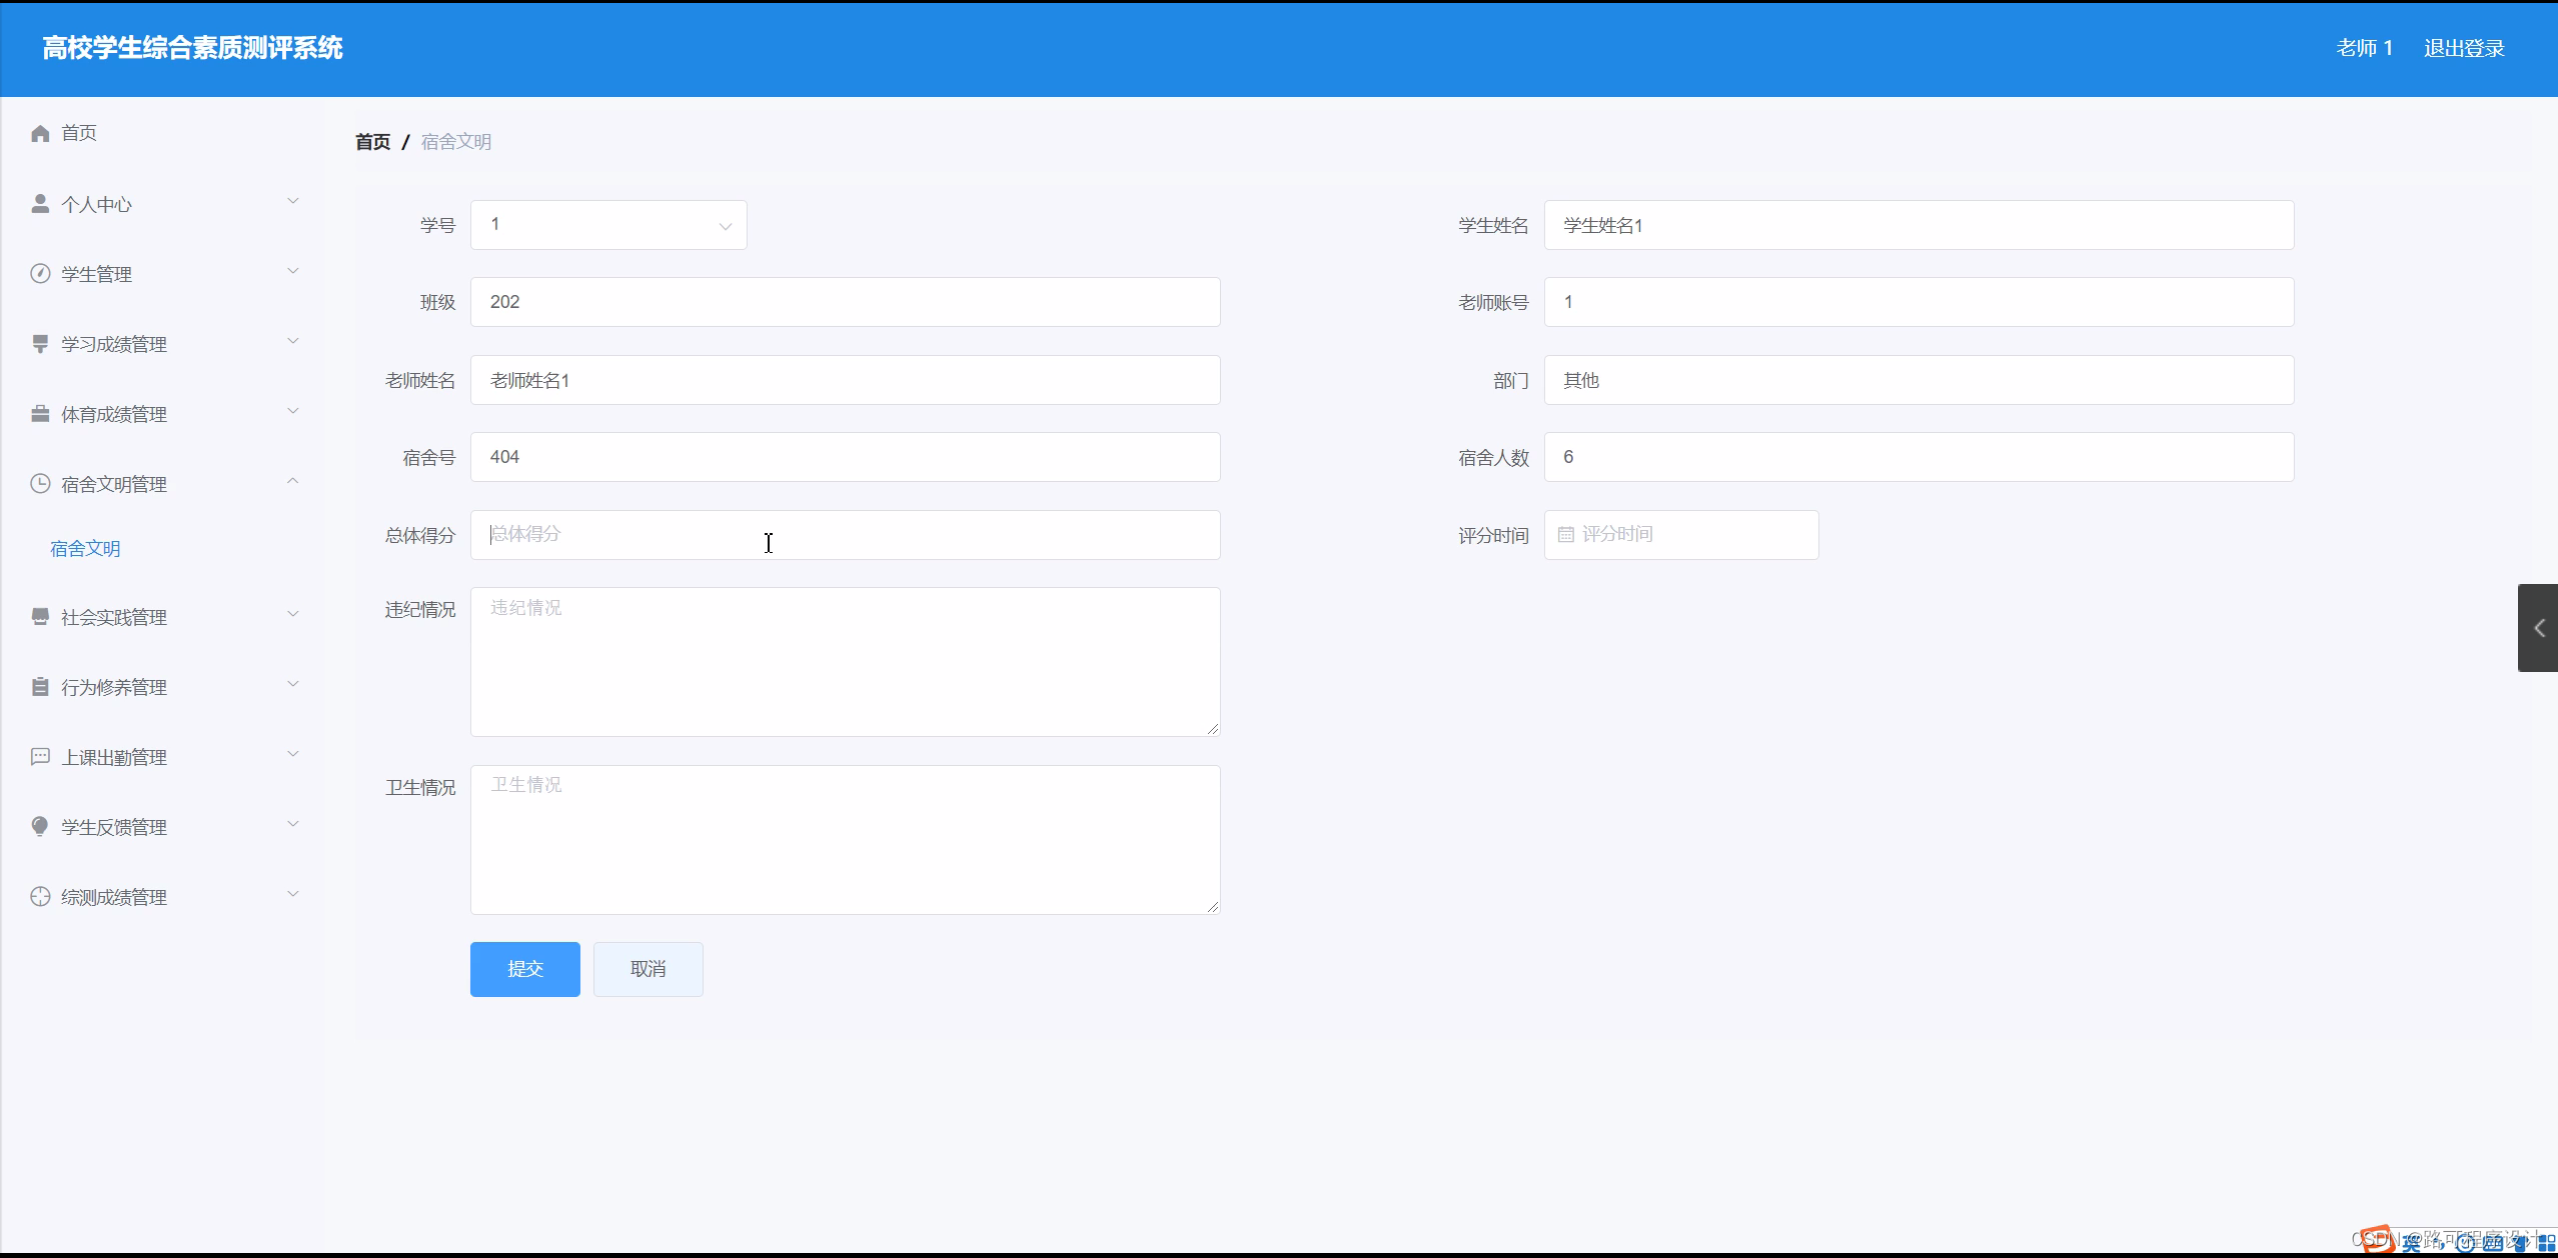Submit the form with 提交 button
2558x1258 pixels.
[x=525, y=969]
